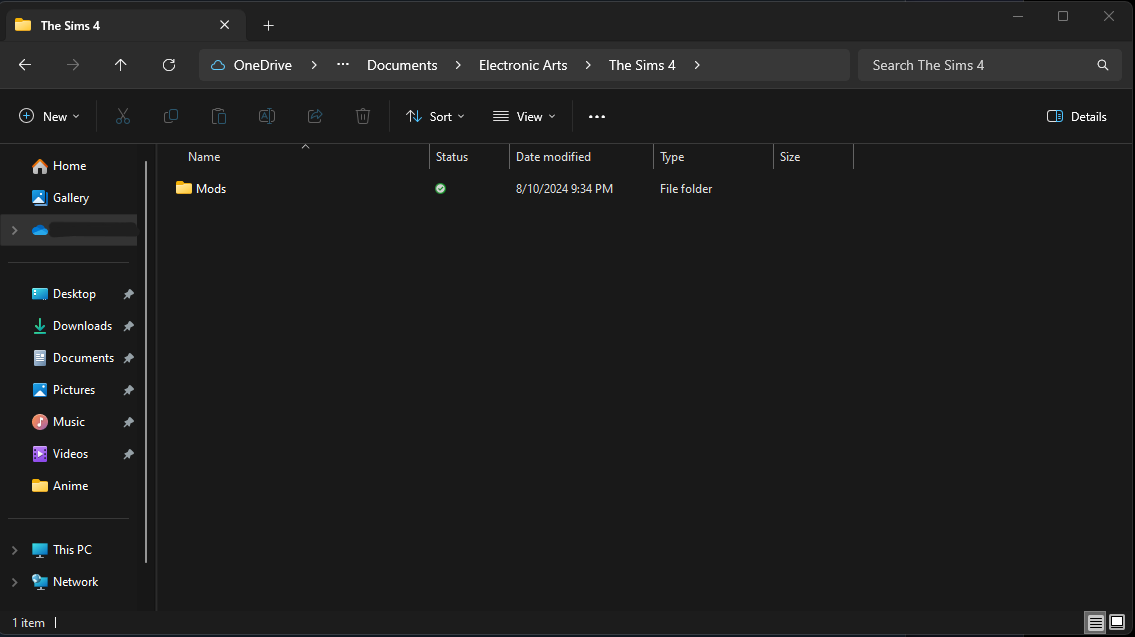Viewport: 1135px width, 637px height.
Task: Click the Paste clipboard icon
Action: click(x=219, y=117)
